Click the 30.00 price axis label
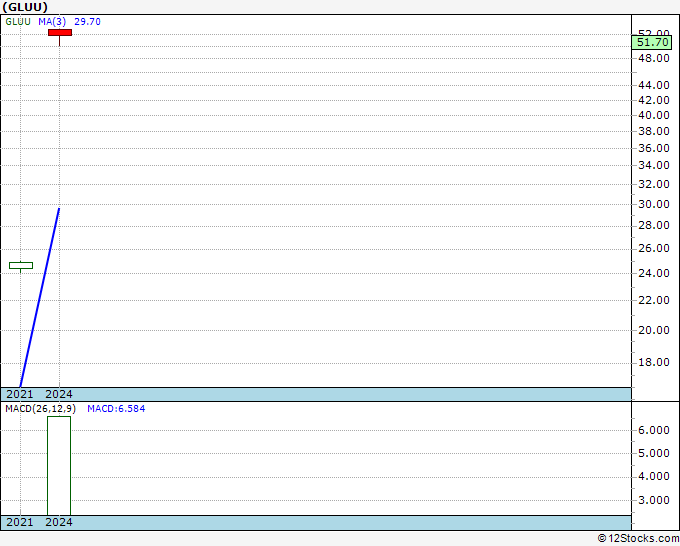The height and width of the screenshot is (546, 680). point(654,204)
